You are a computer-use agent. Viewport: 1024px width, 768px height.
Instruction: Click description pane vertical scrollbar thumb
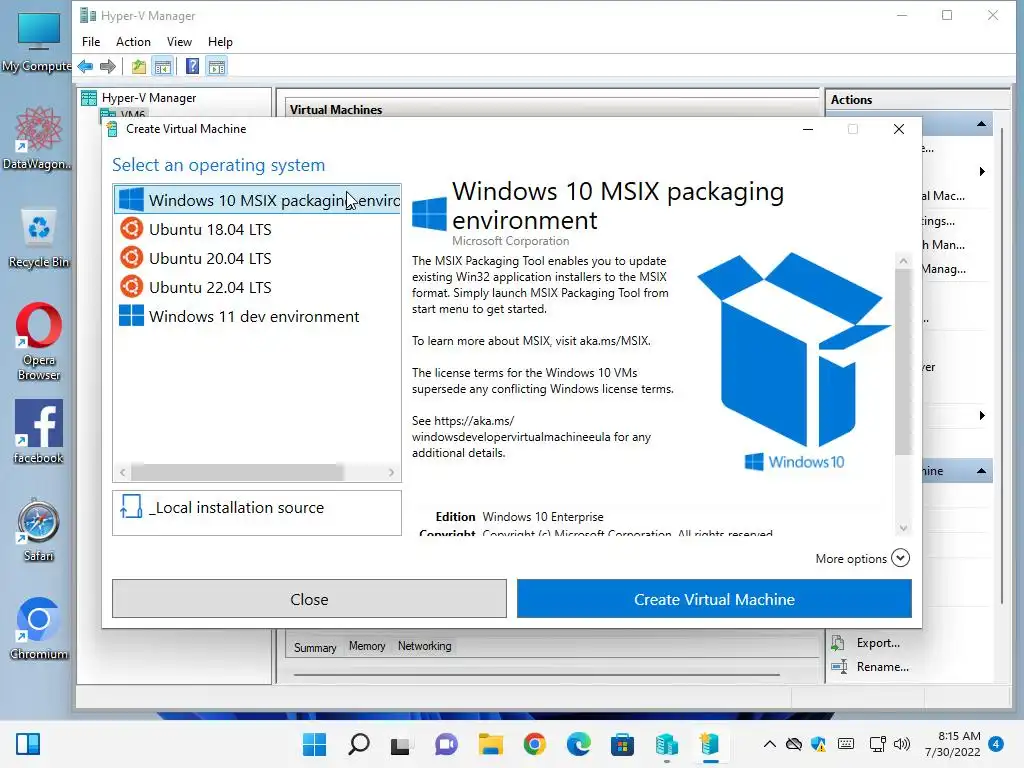[x=903, y=361]
